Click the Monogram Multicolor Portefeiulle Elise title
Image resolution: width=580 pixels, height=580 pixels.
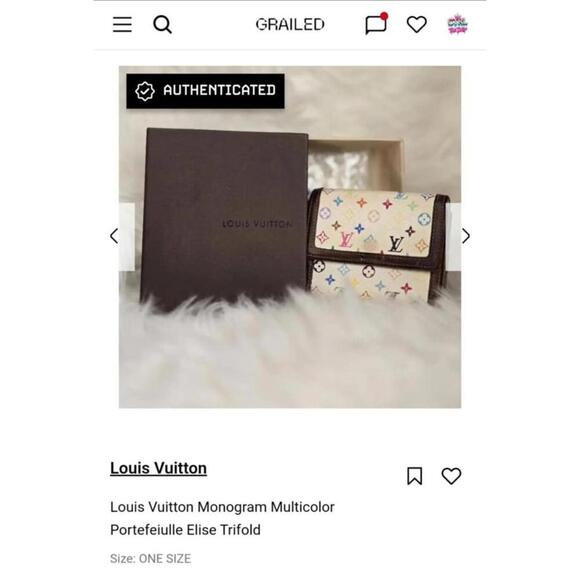point(222,518)
